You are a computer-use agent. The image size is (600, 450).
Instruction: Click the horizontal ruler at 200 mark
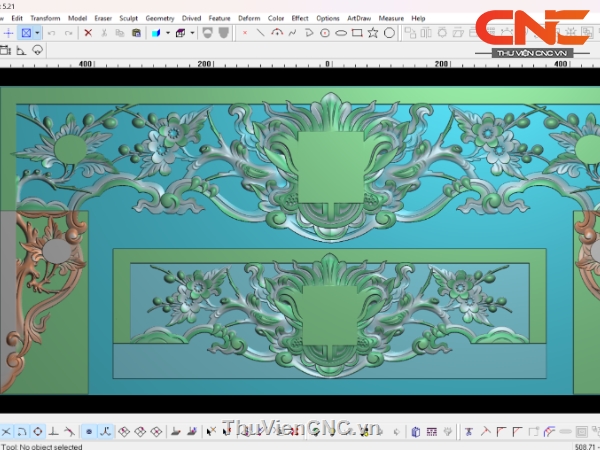pyautogui.click(x=205, y=63)
